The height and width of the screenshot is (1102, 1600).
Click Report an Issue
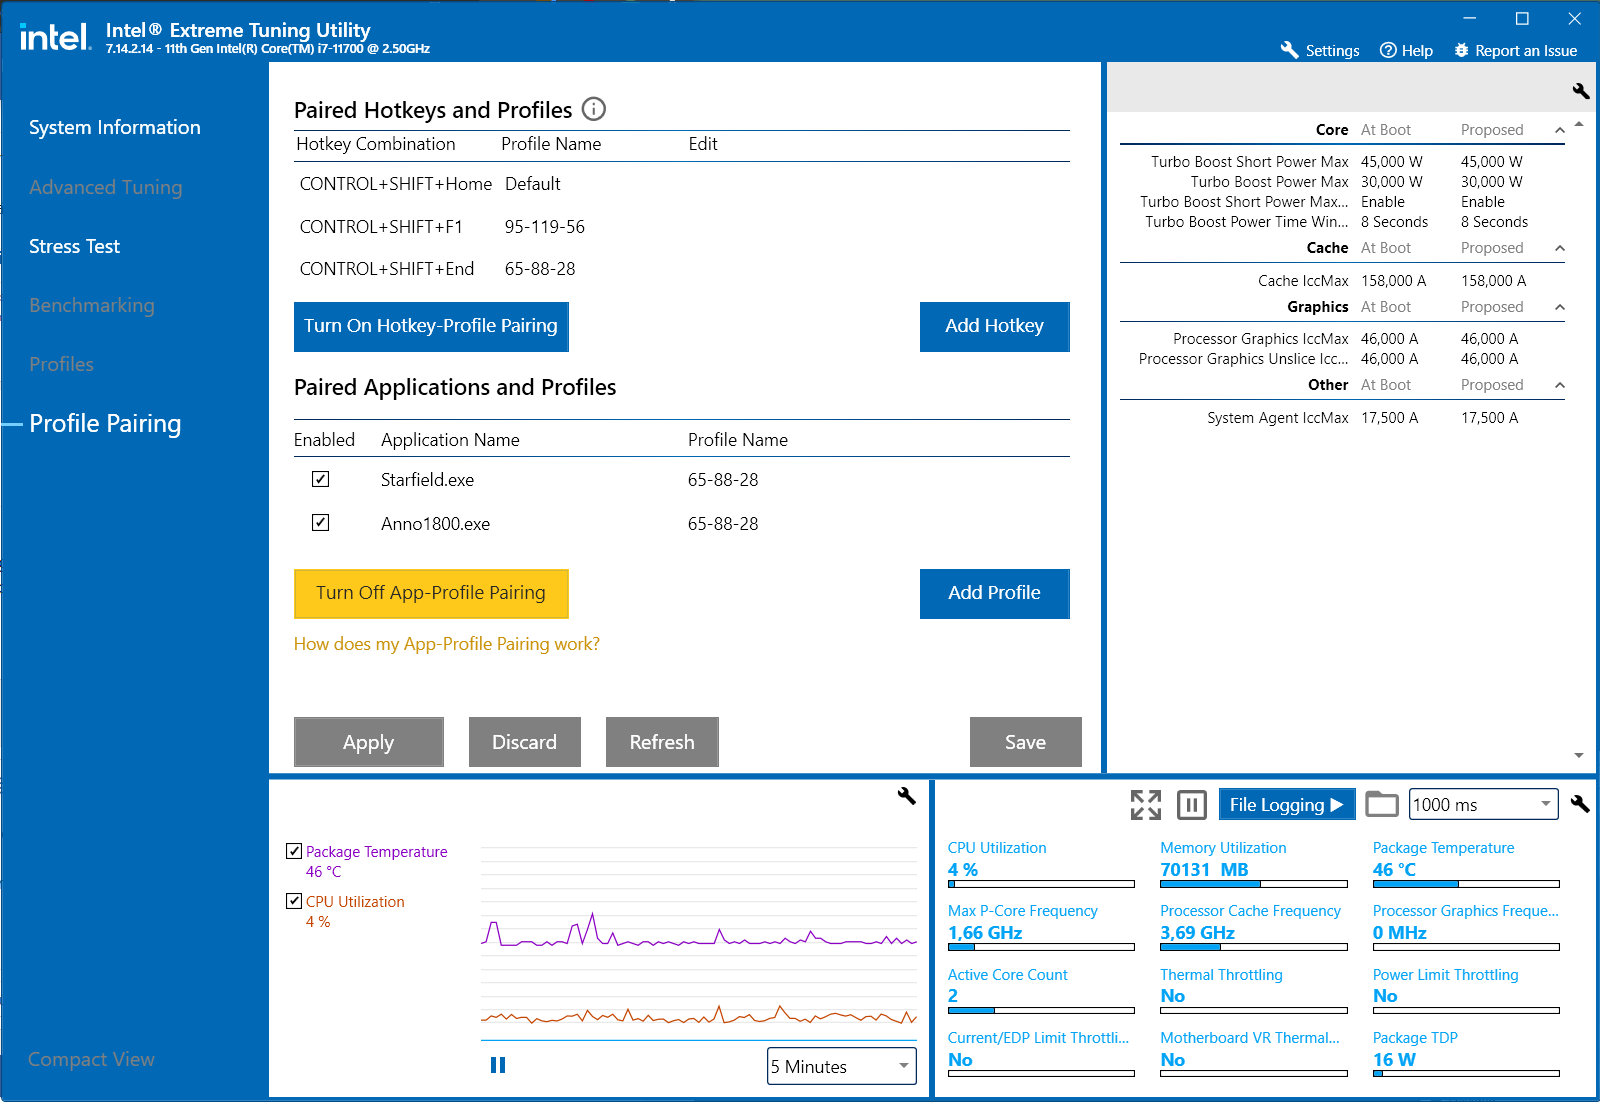(1515, 50)
